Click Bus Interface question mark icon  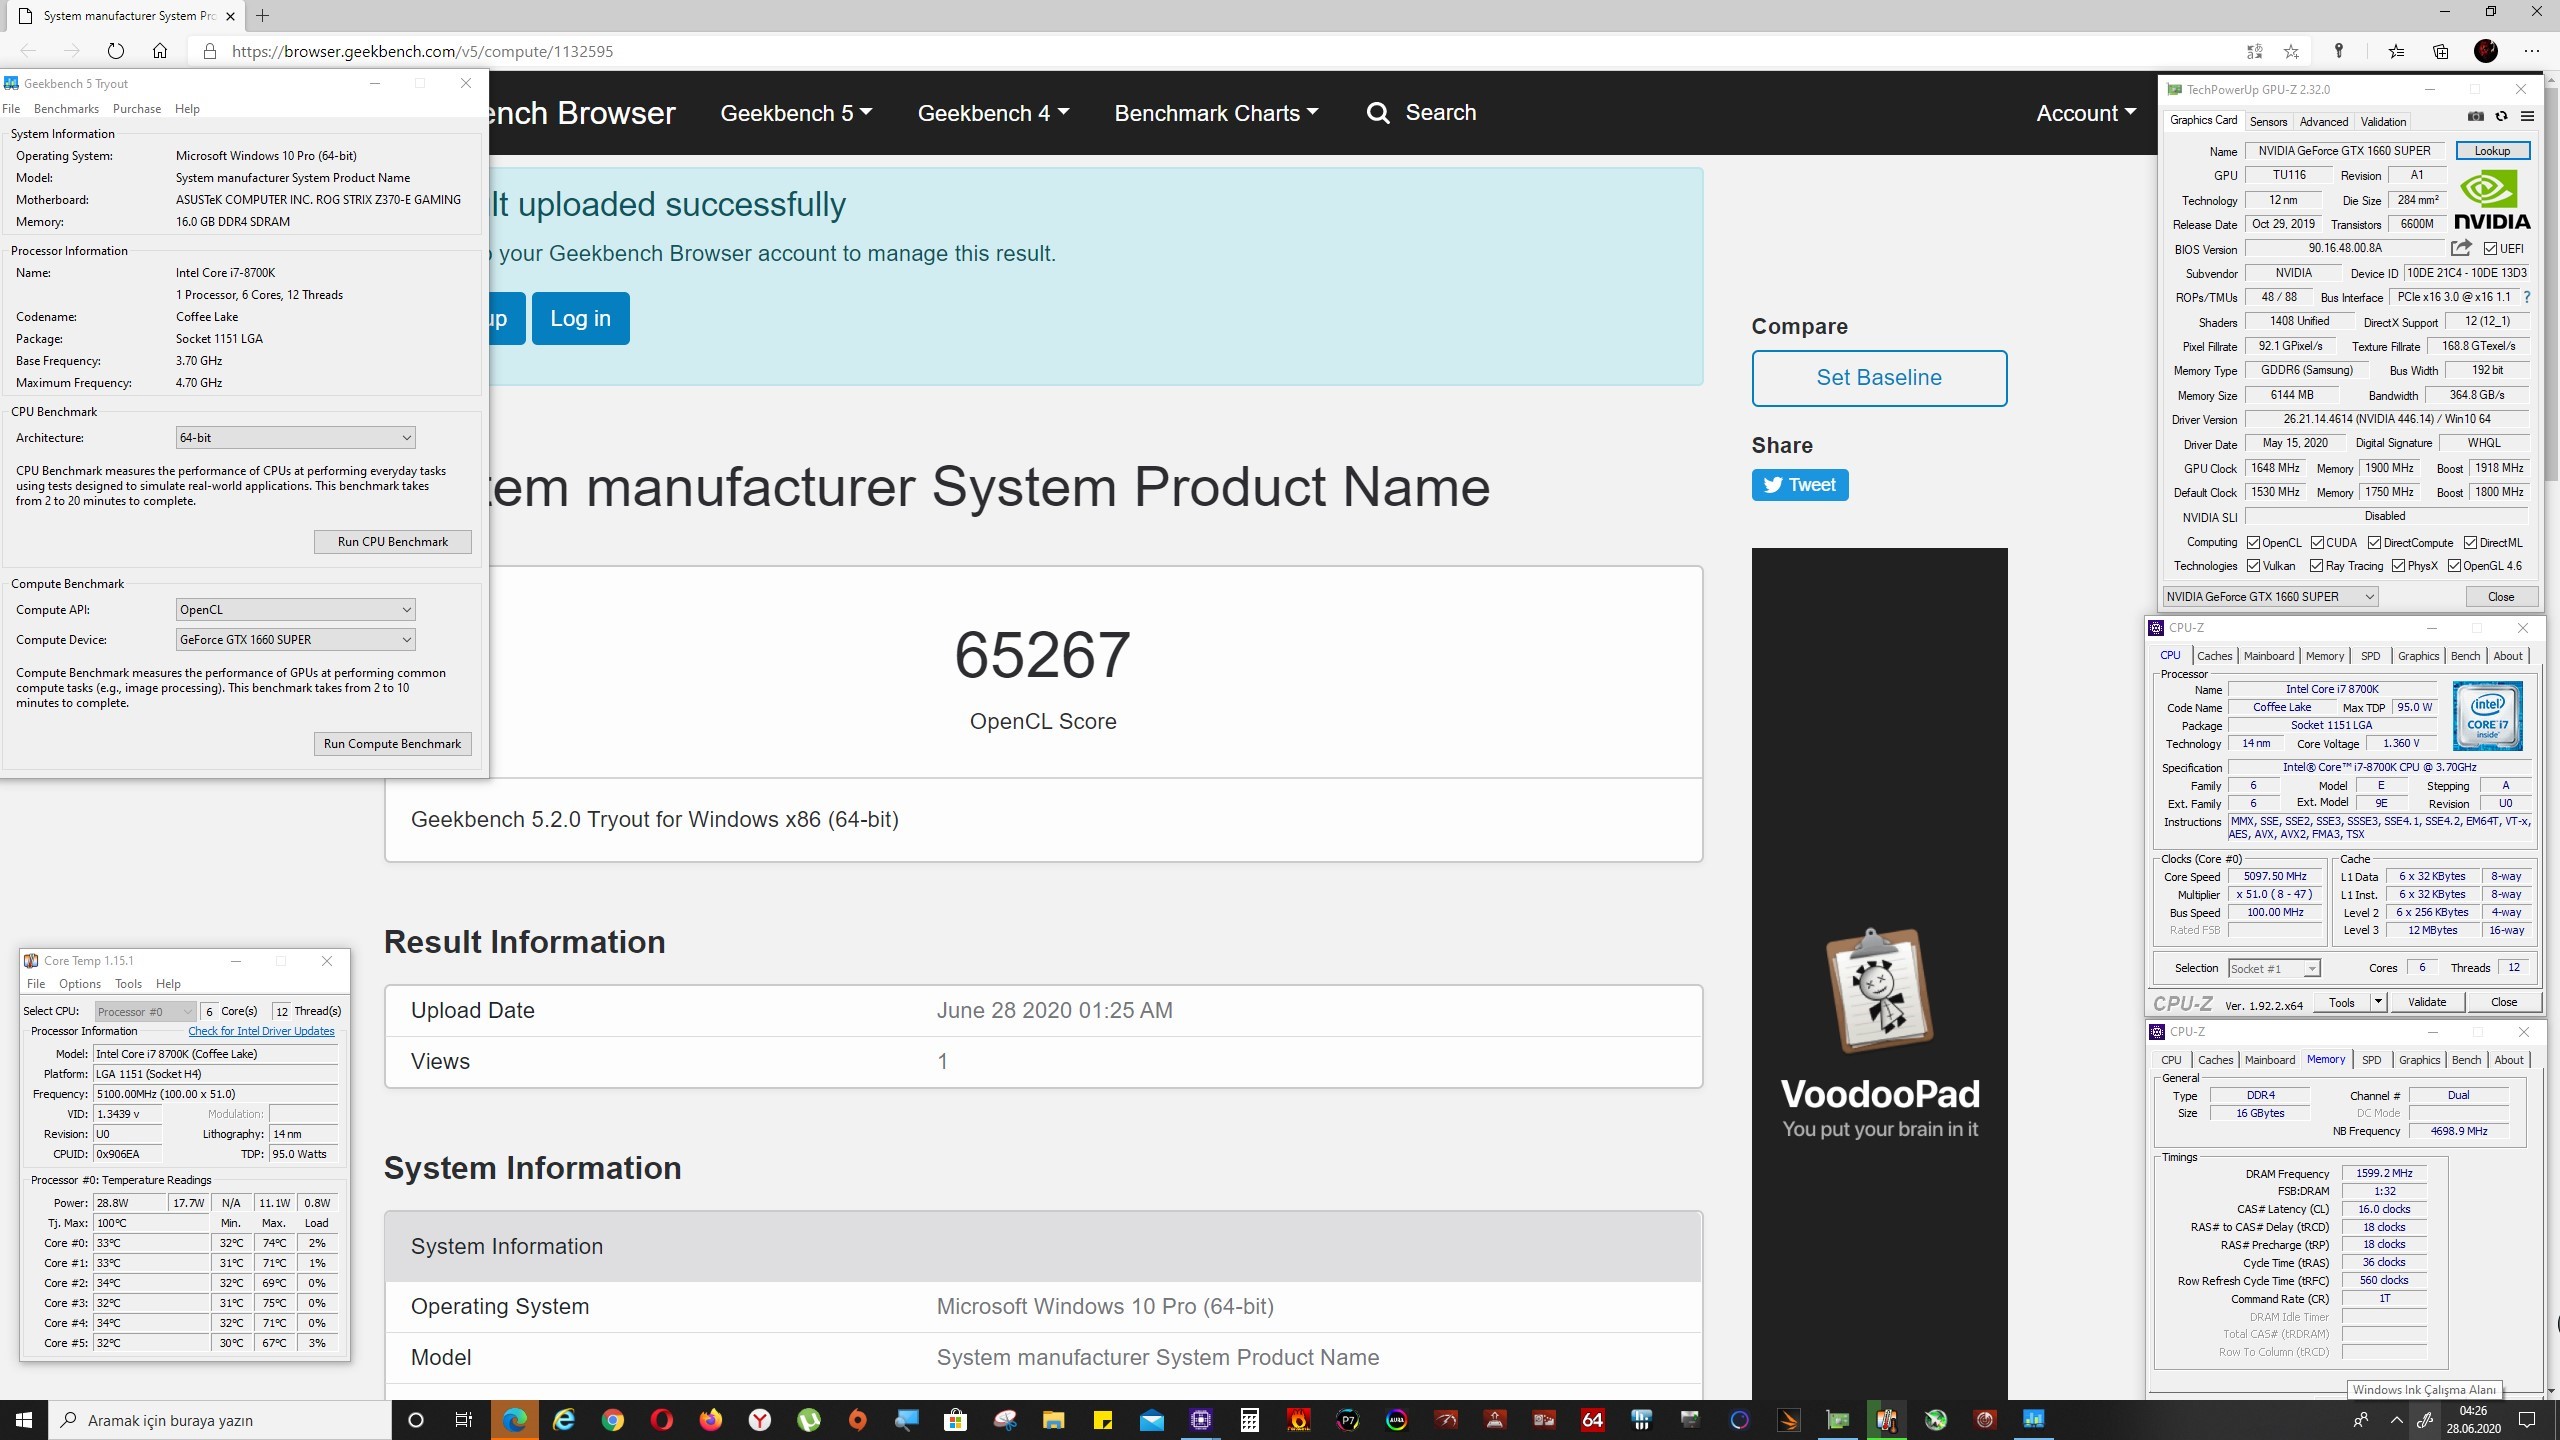[x=2526, y=297]
